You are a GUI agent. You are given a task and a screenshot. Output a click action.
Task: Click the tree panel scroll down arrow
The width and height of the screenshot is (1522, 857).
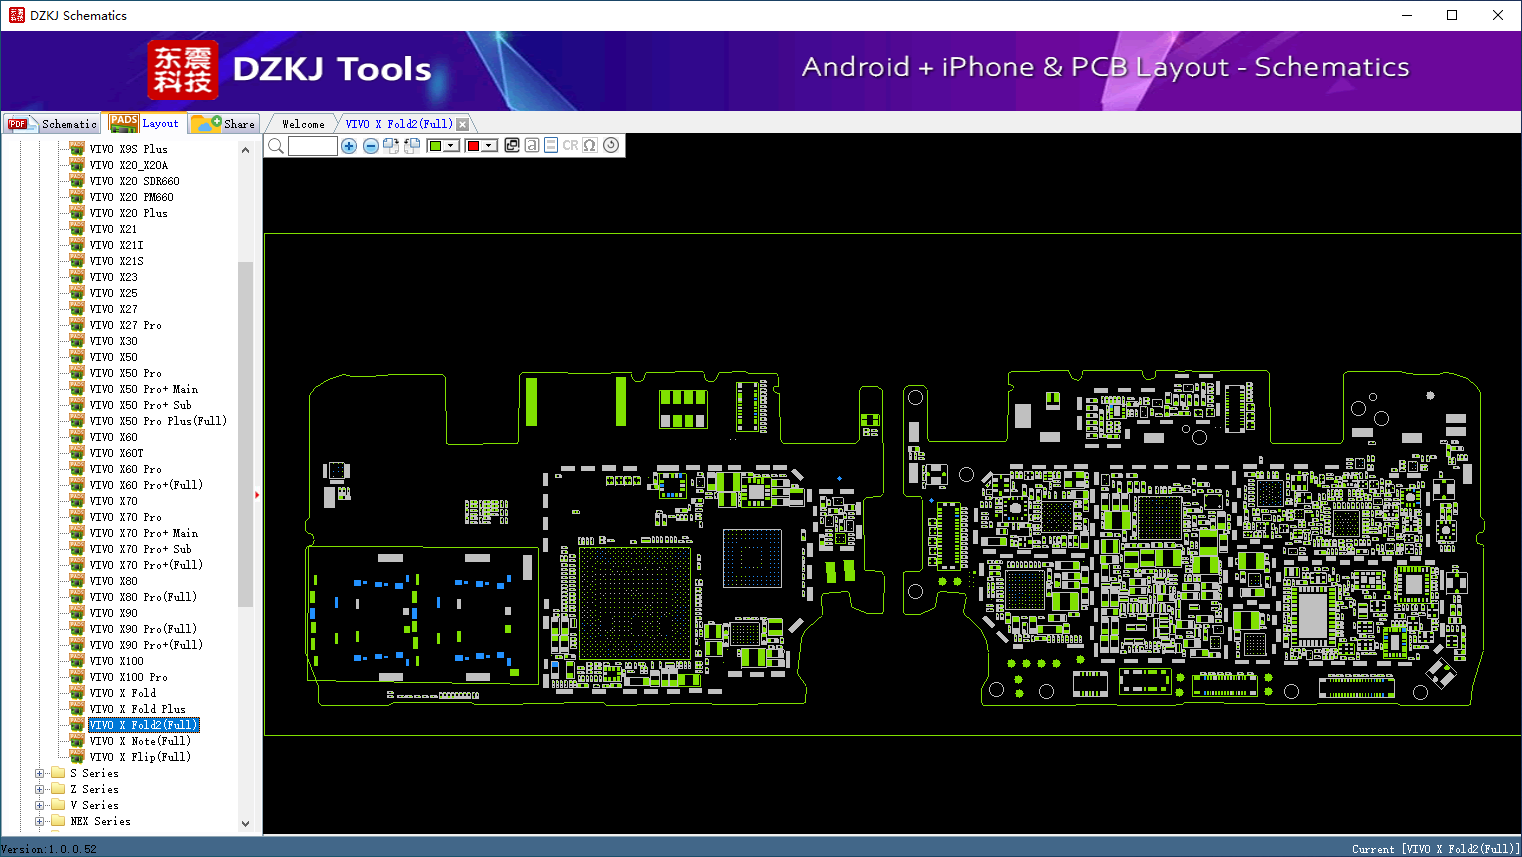tap(246, 824)
